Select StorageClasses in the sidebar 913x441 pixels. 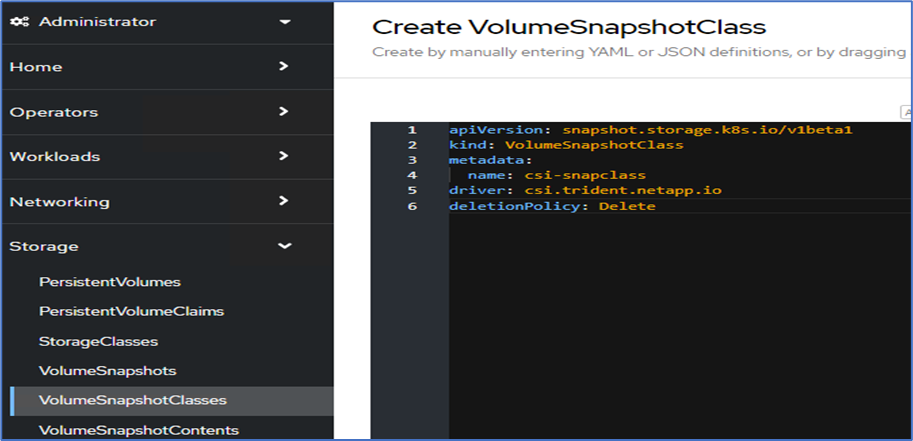click(x=98, y=341)
